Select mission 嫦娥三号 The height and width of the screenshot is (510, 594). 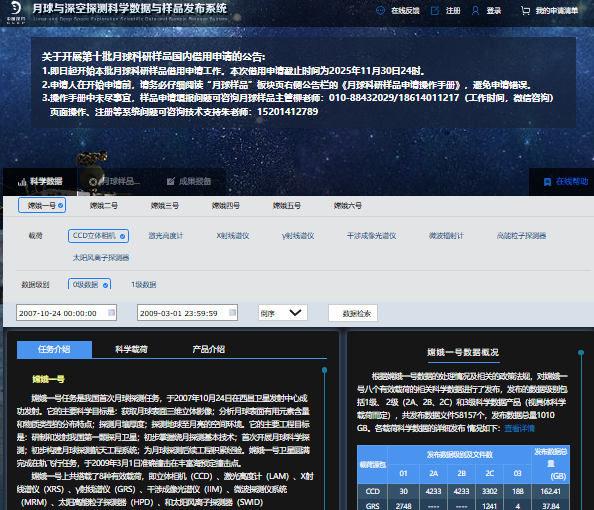(164, 205)
